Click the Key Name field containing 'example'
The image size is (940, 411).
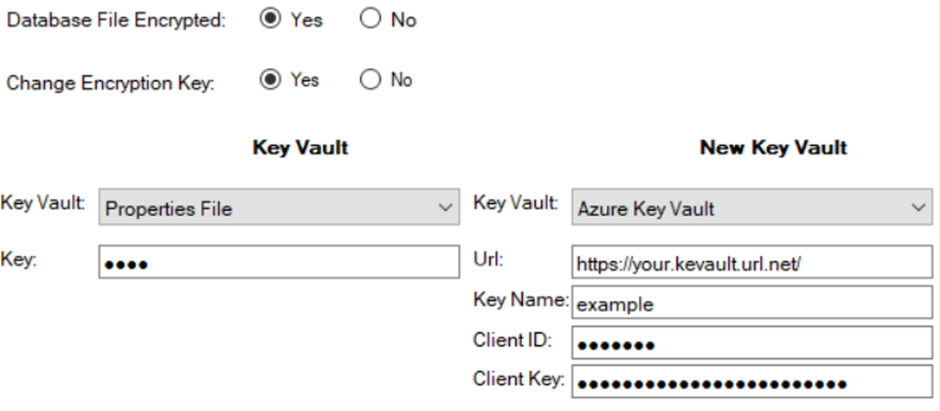751,303
